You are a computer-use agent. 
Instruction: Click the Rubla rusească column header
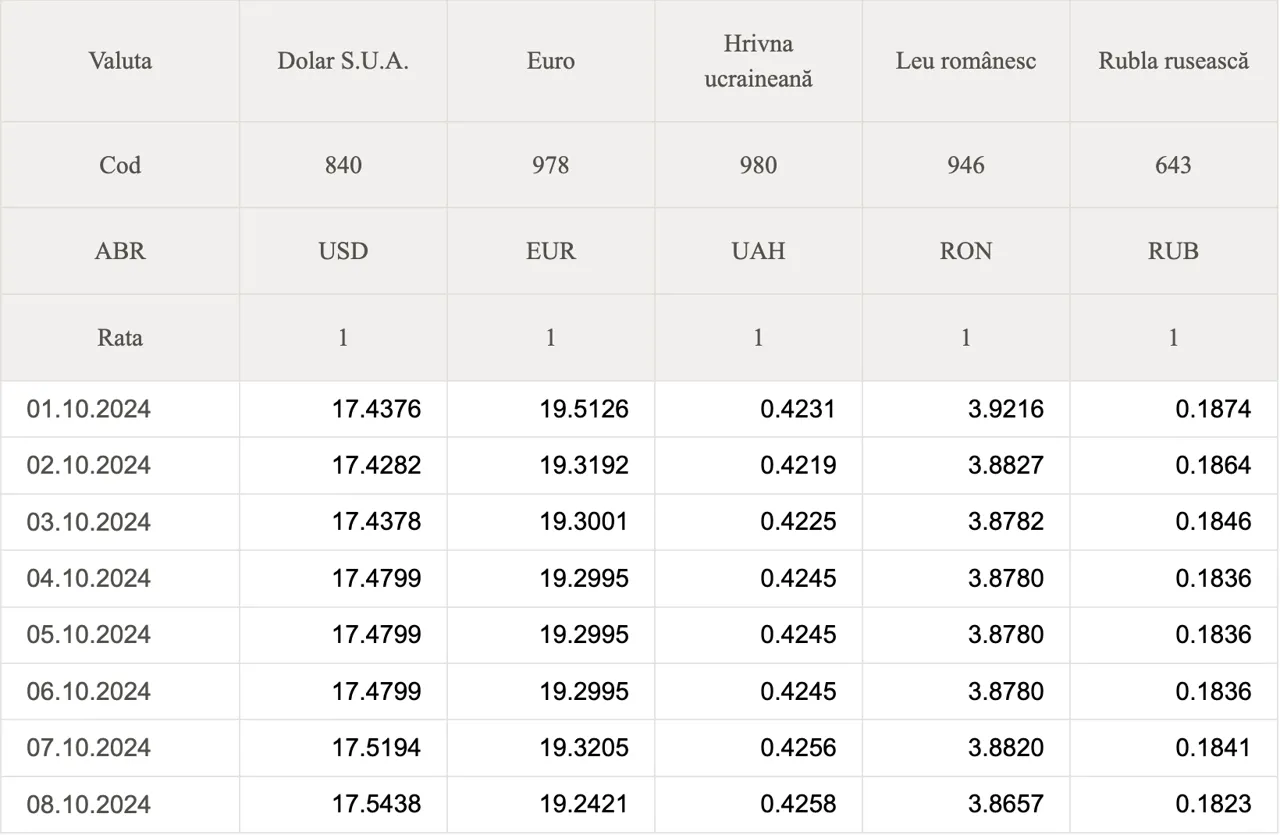click(1174, 61)
